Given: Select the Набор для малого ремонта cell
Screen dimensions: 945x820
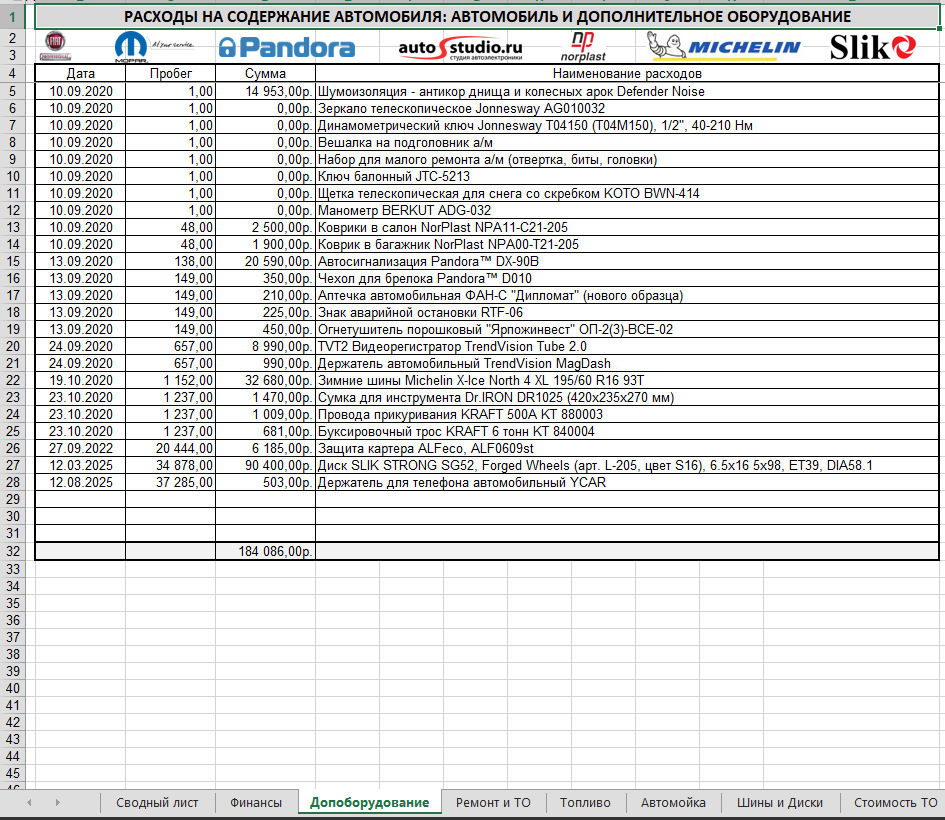Looking at the screenshot, I should [x=627, y=160].
